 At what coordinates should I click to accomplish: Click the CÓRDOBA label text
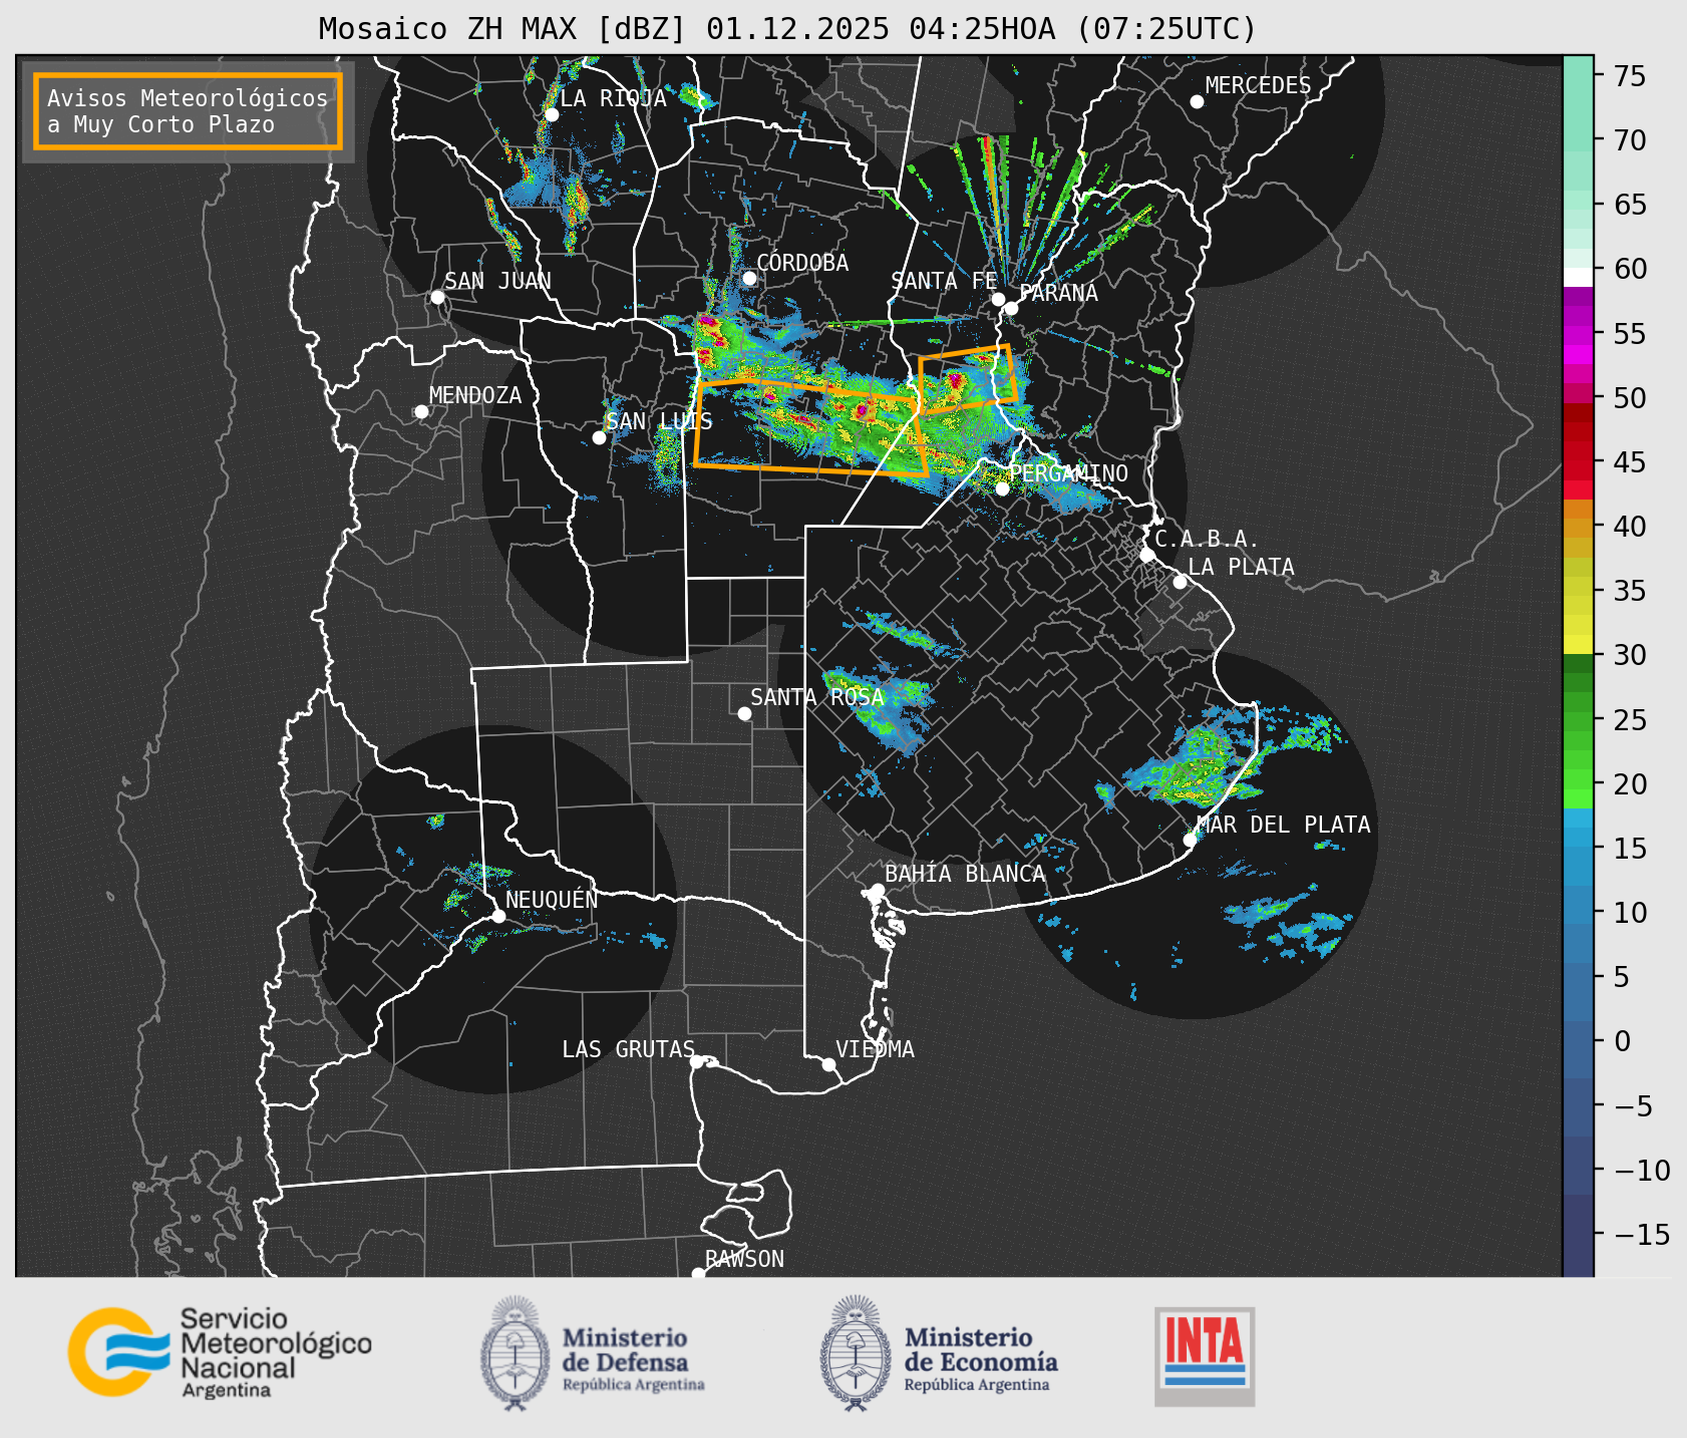coord(802,263)
